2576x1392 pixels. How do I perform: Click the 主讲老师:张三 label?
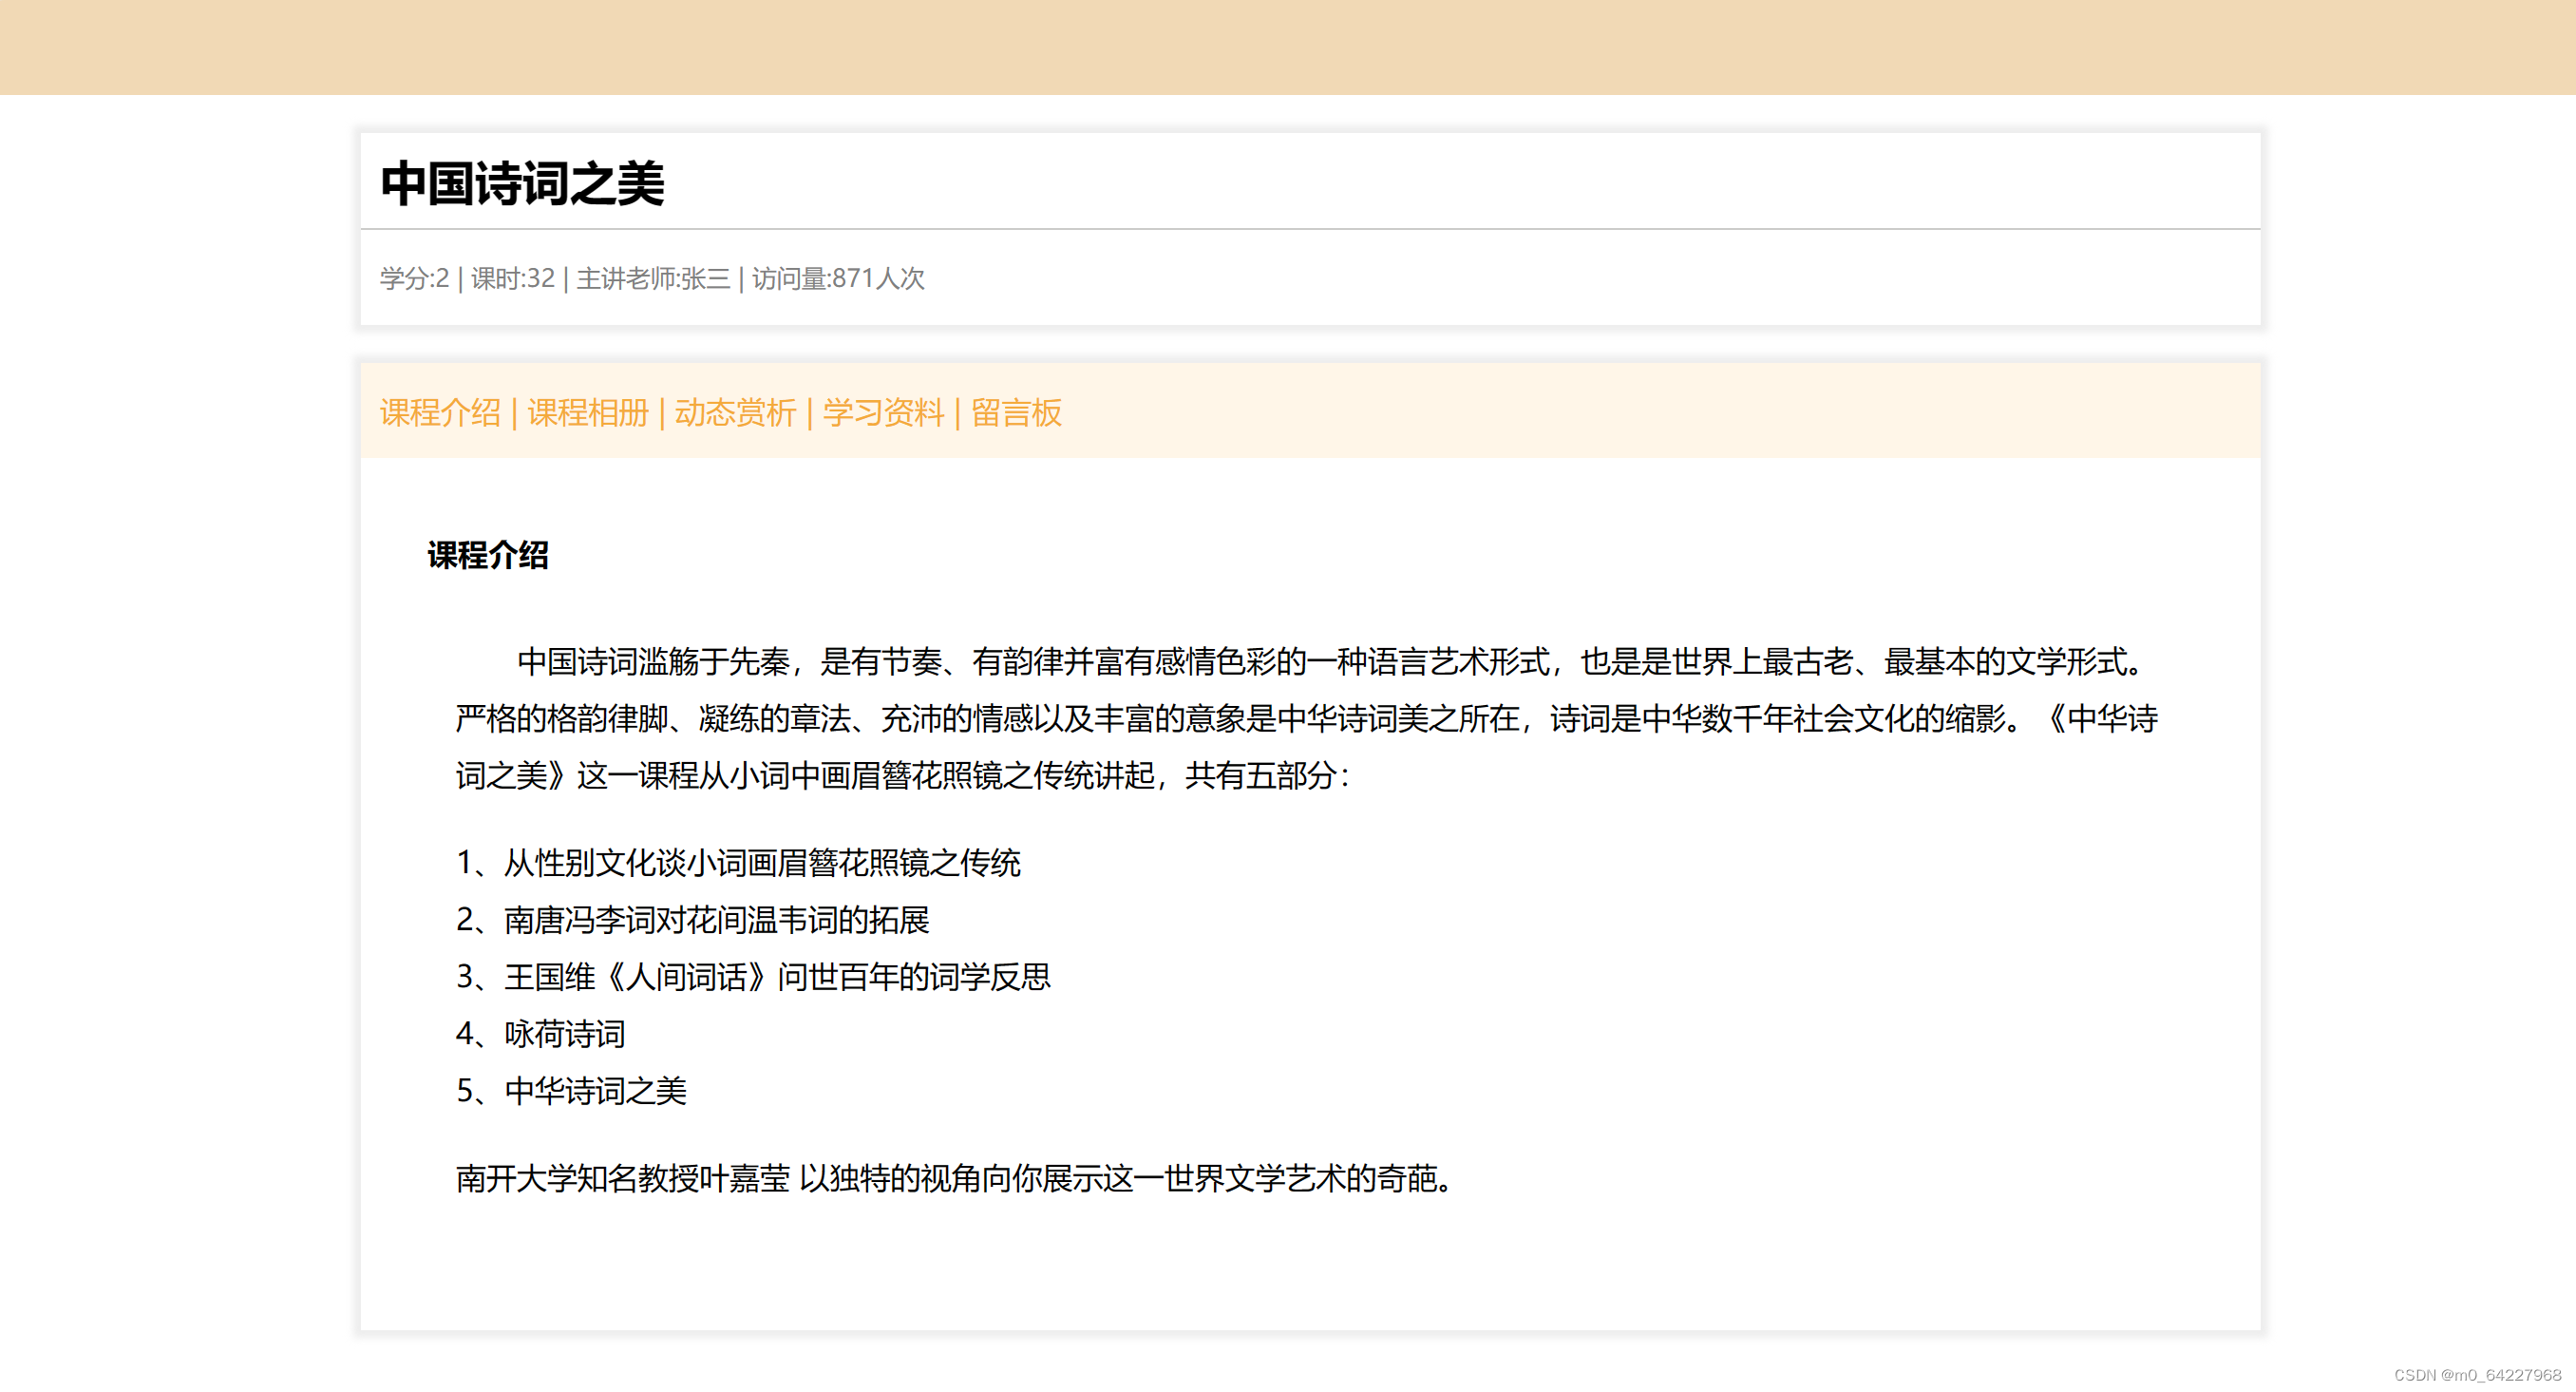(653, 278)
